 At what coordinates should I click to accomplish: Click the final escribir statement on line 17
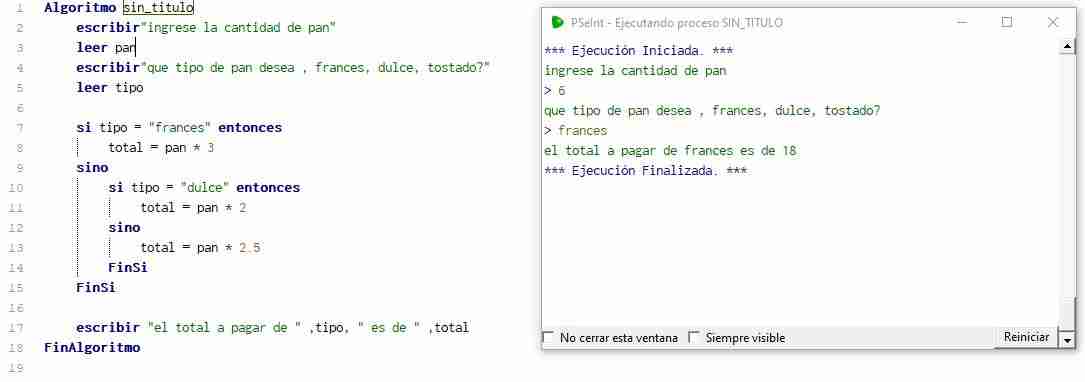272,327
